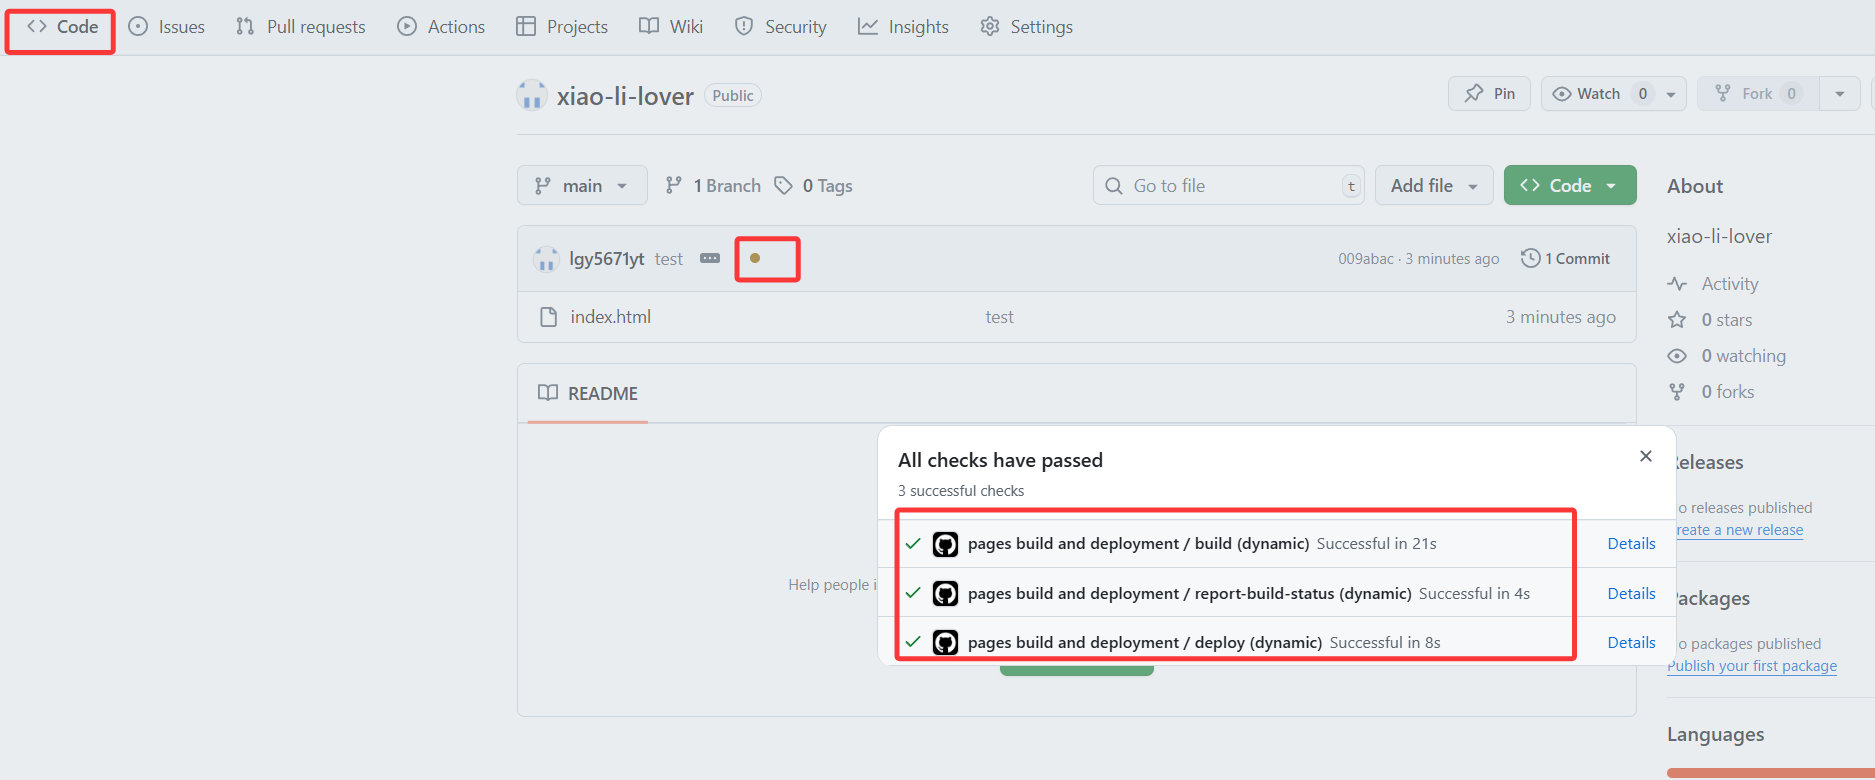Click the build (dynamic) check name
The image size is (1875, 780).
(x=1138, y=543)
